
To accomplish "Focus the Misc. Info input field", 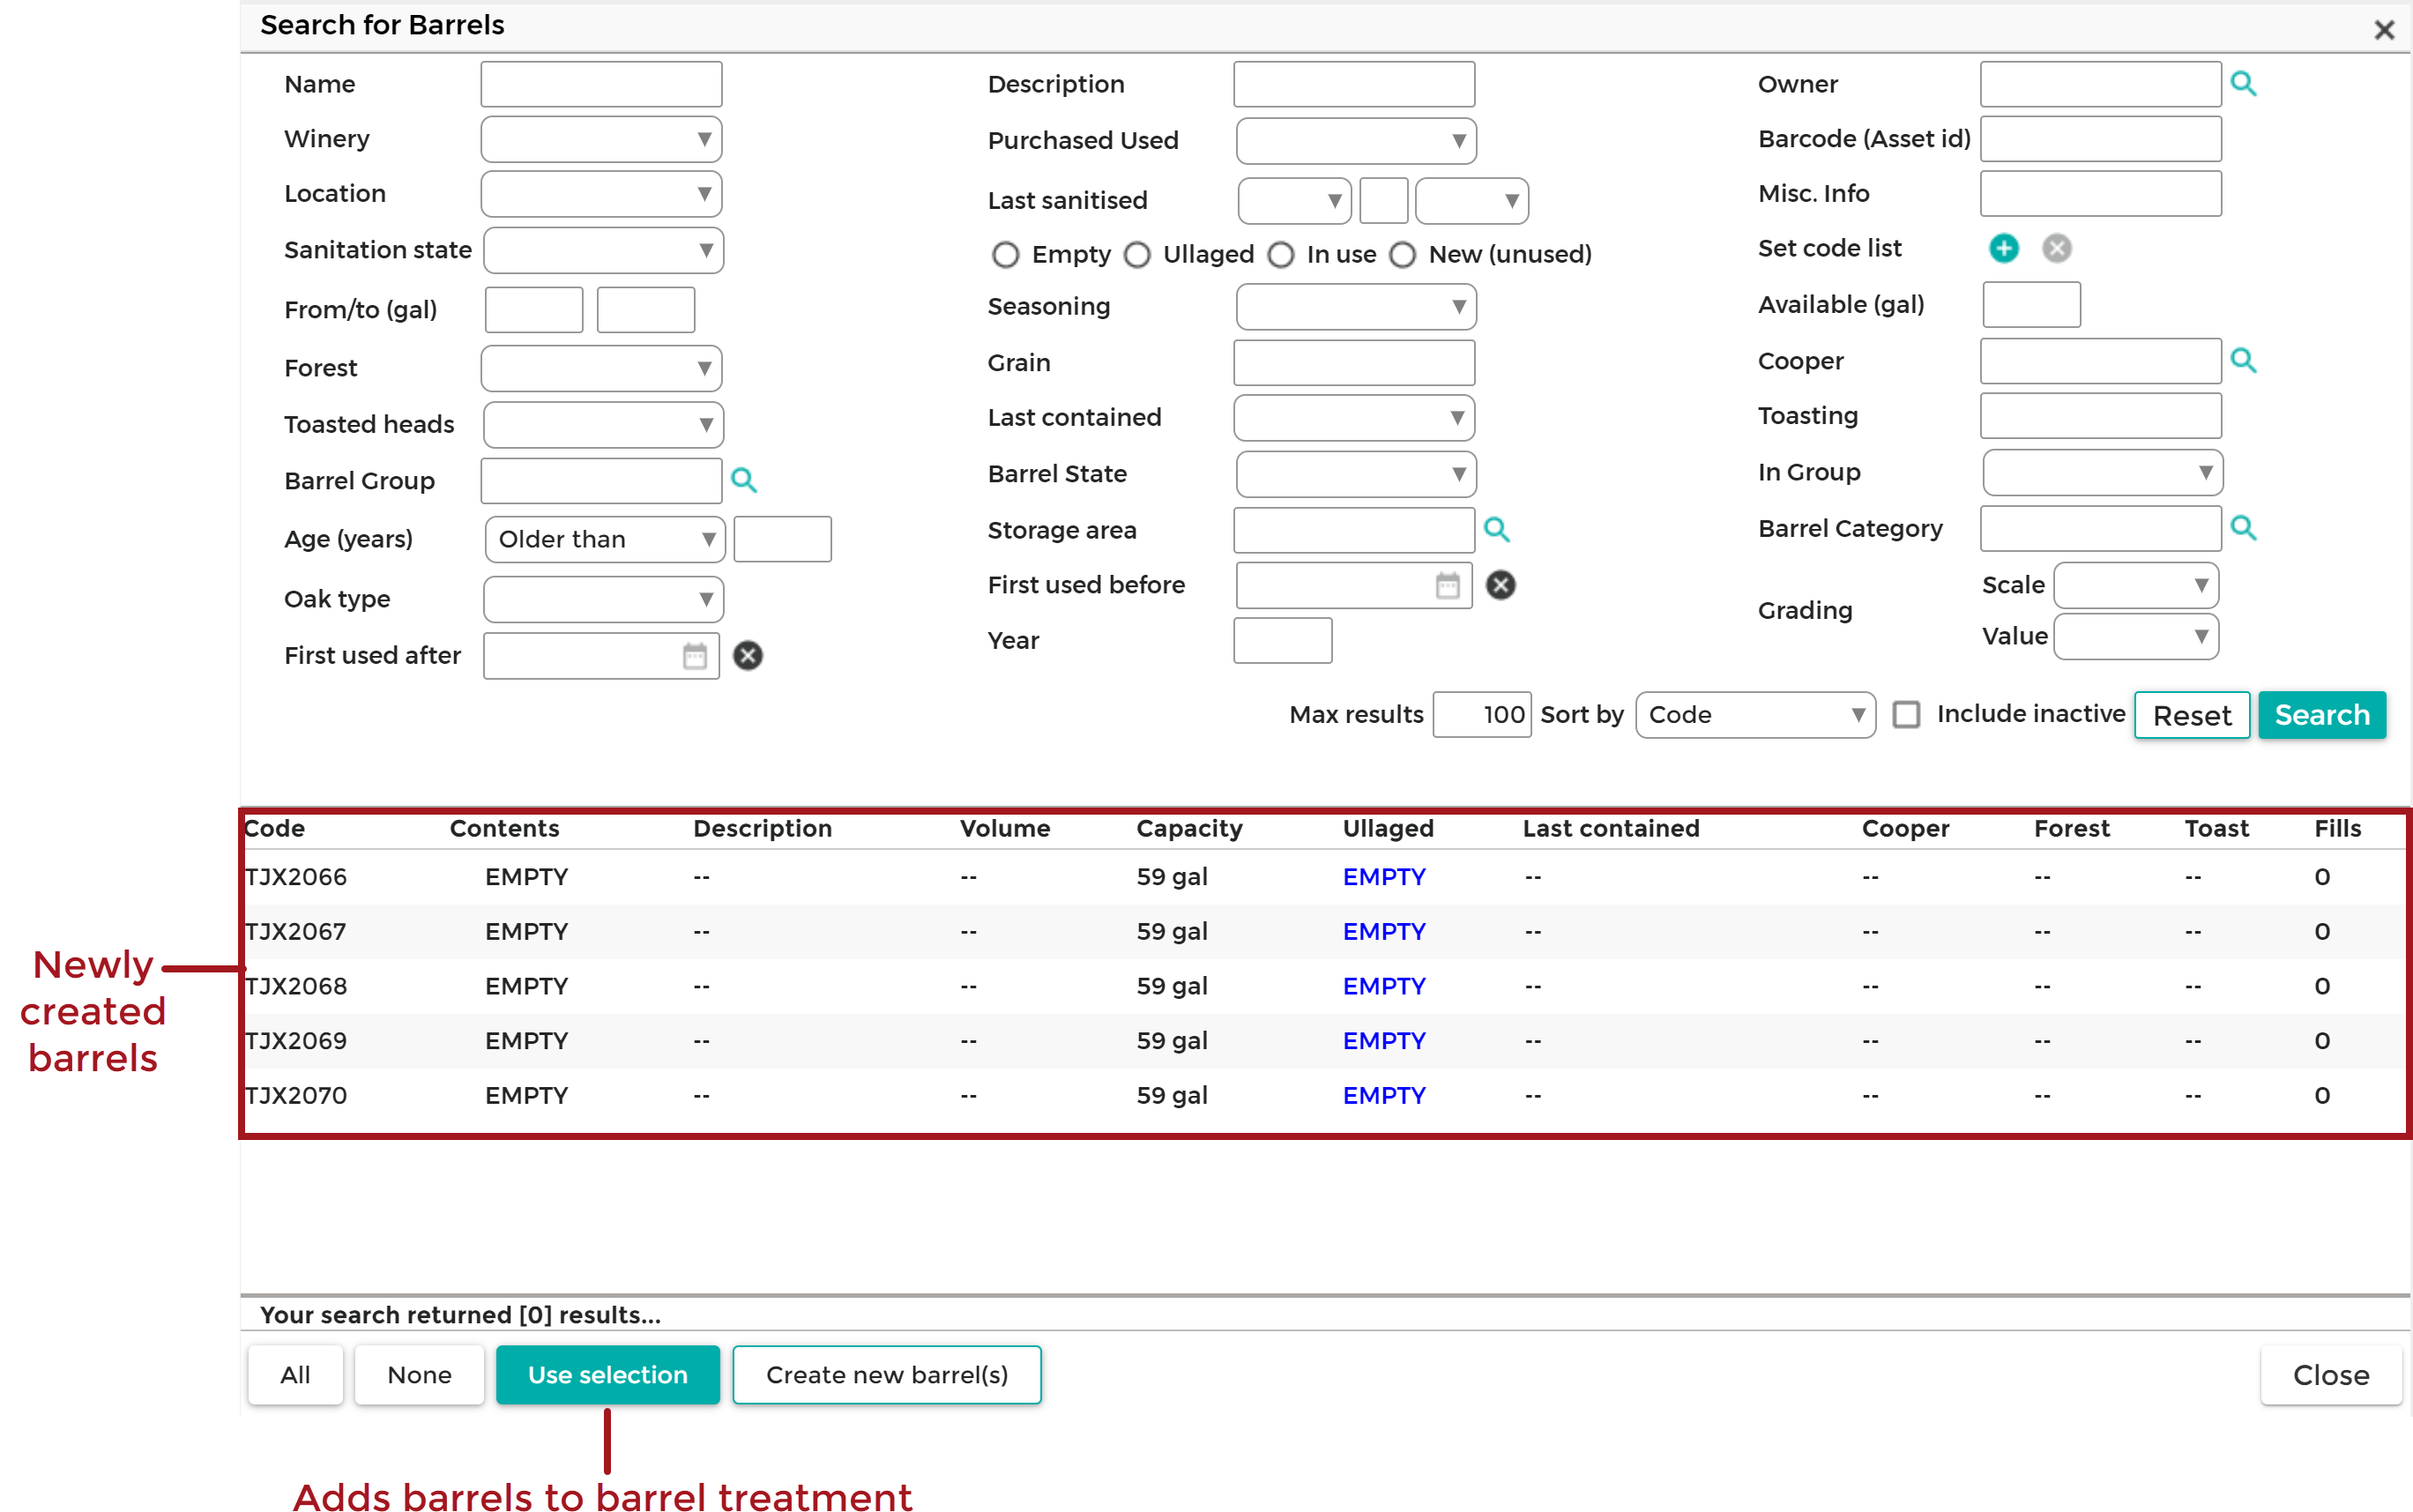I will coord(2101,194).
